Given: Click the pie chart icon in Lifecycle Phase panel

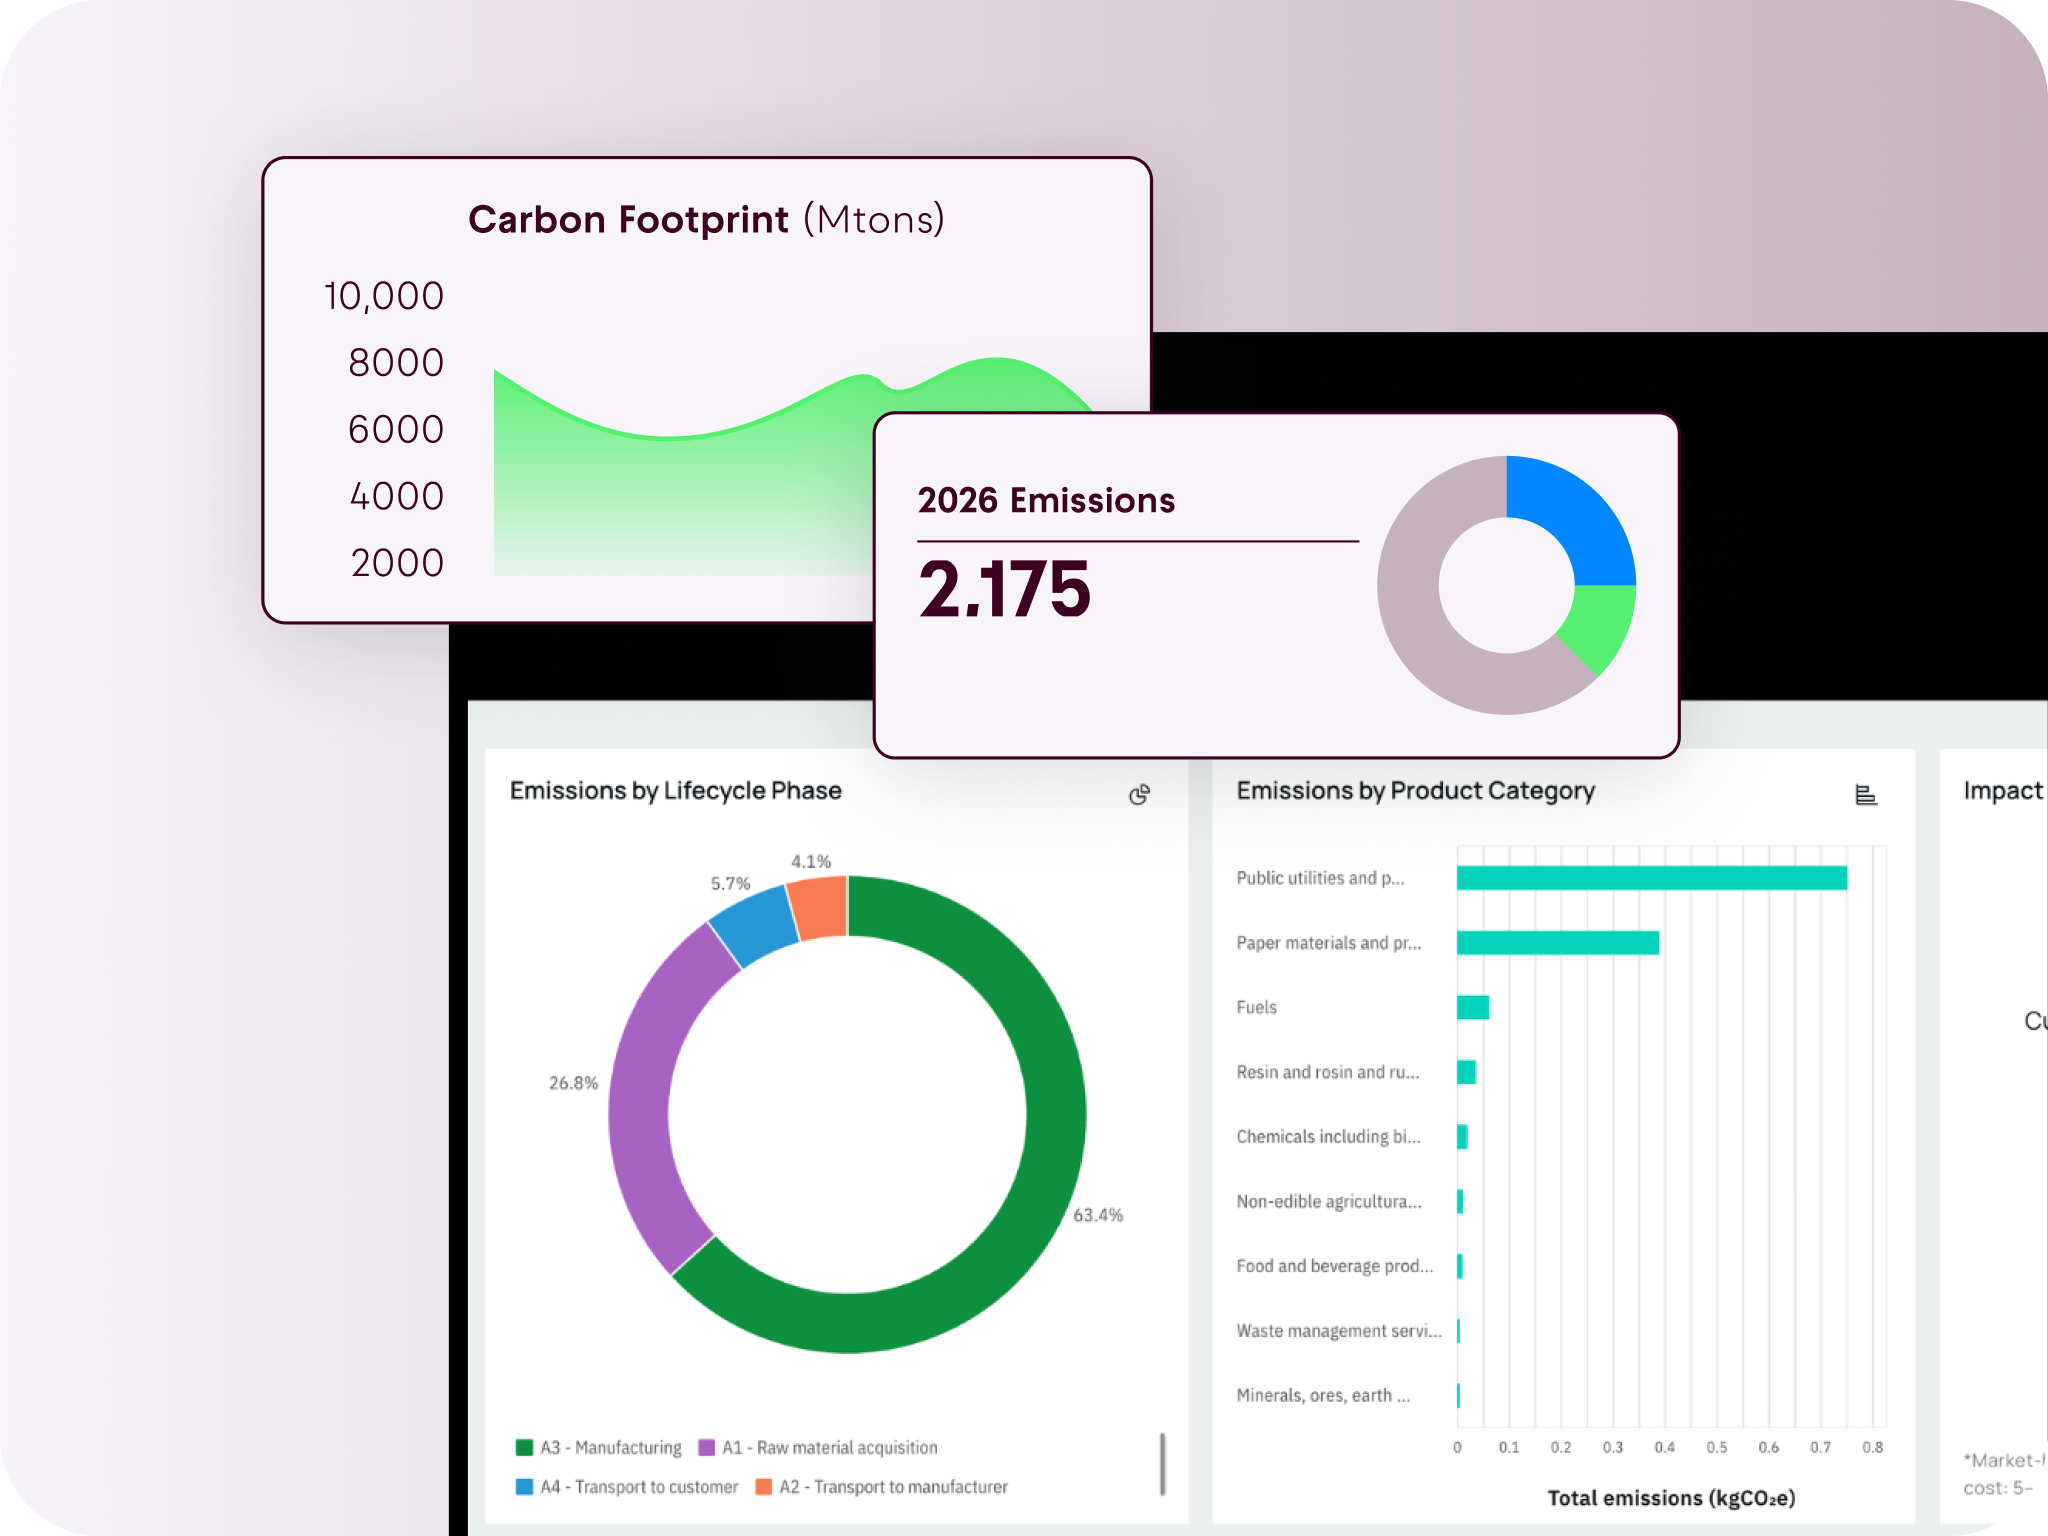Looking at the screenshot, I should coord(1139,795).
